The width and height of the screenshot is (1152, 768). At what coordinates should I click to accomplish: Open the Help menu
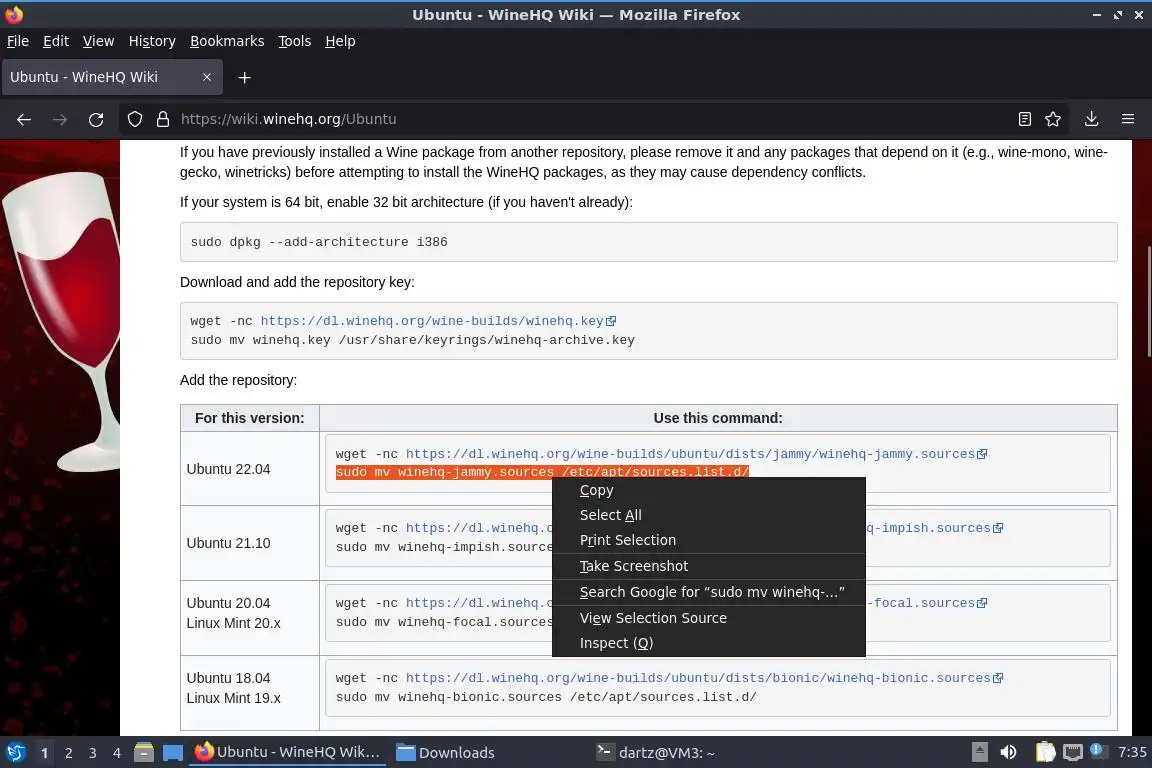coord(340,41)
